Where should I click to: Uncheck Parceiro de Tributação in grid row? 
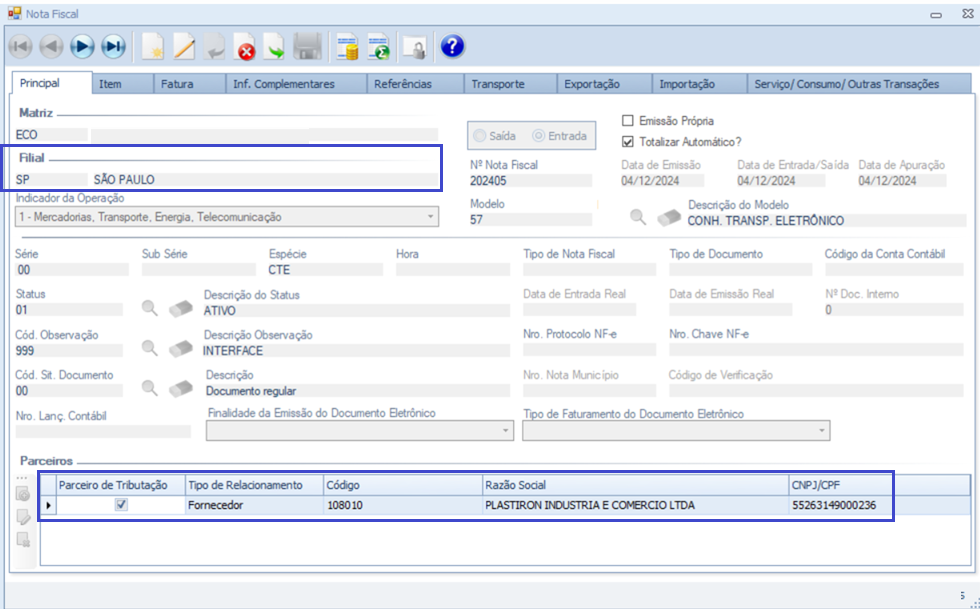coord(121,505)
